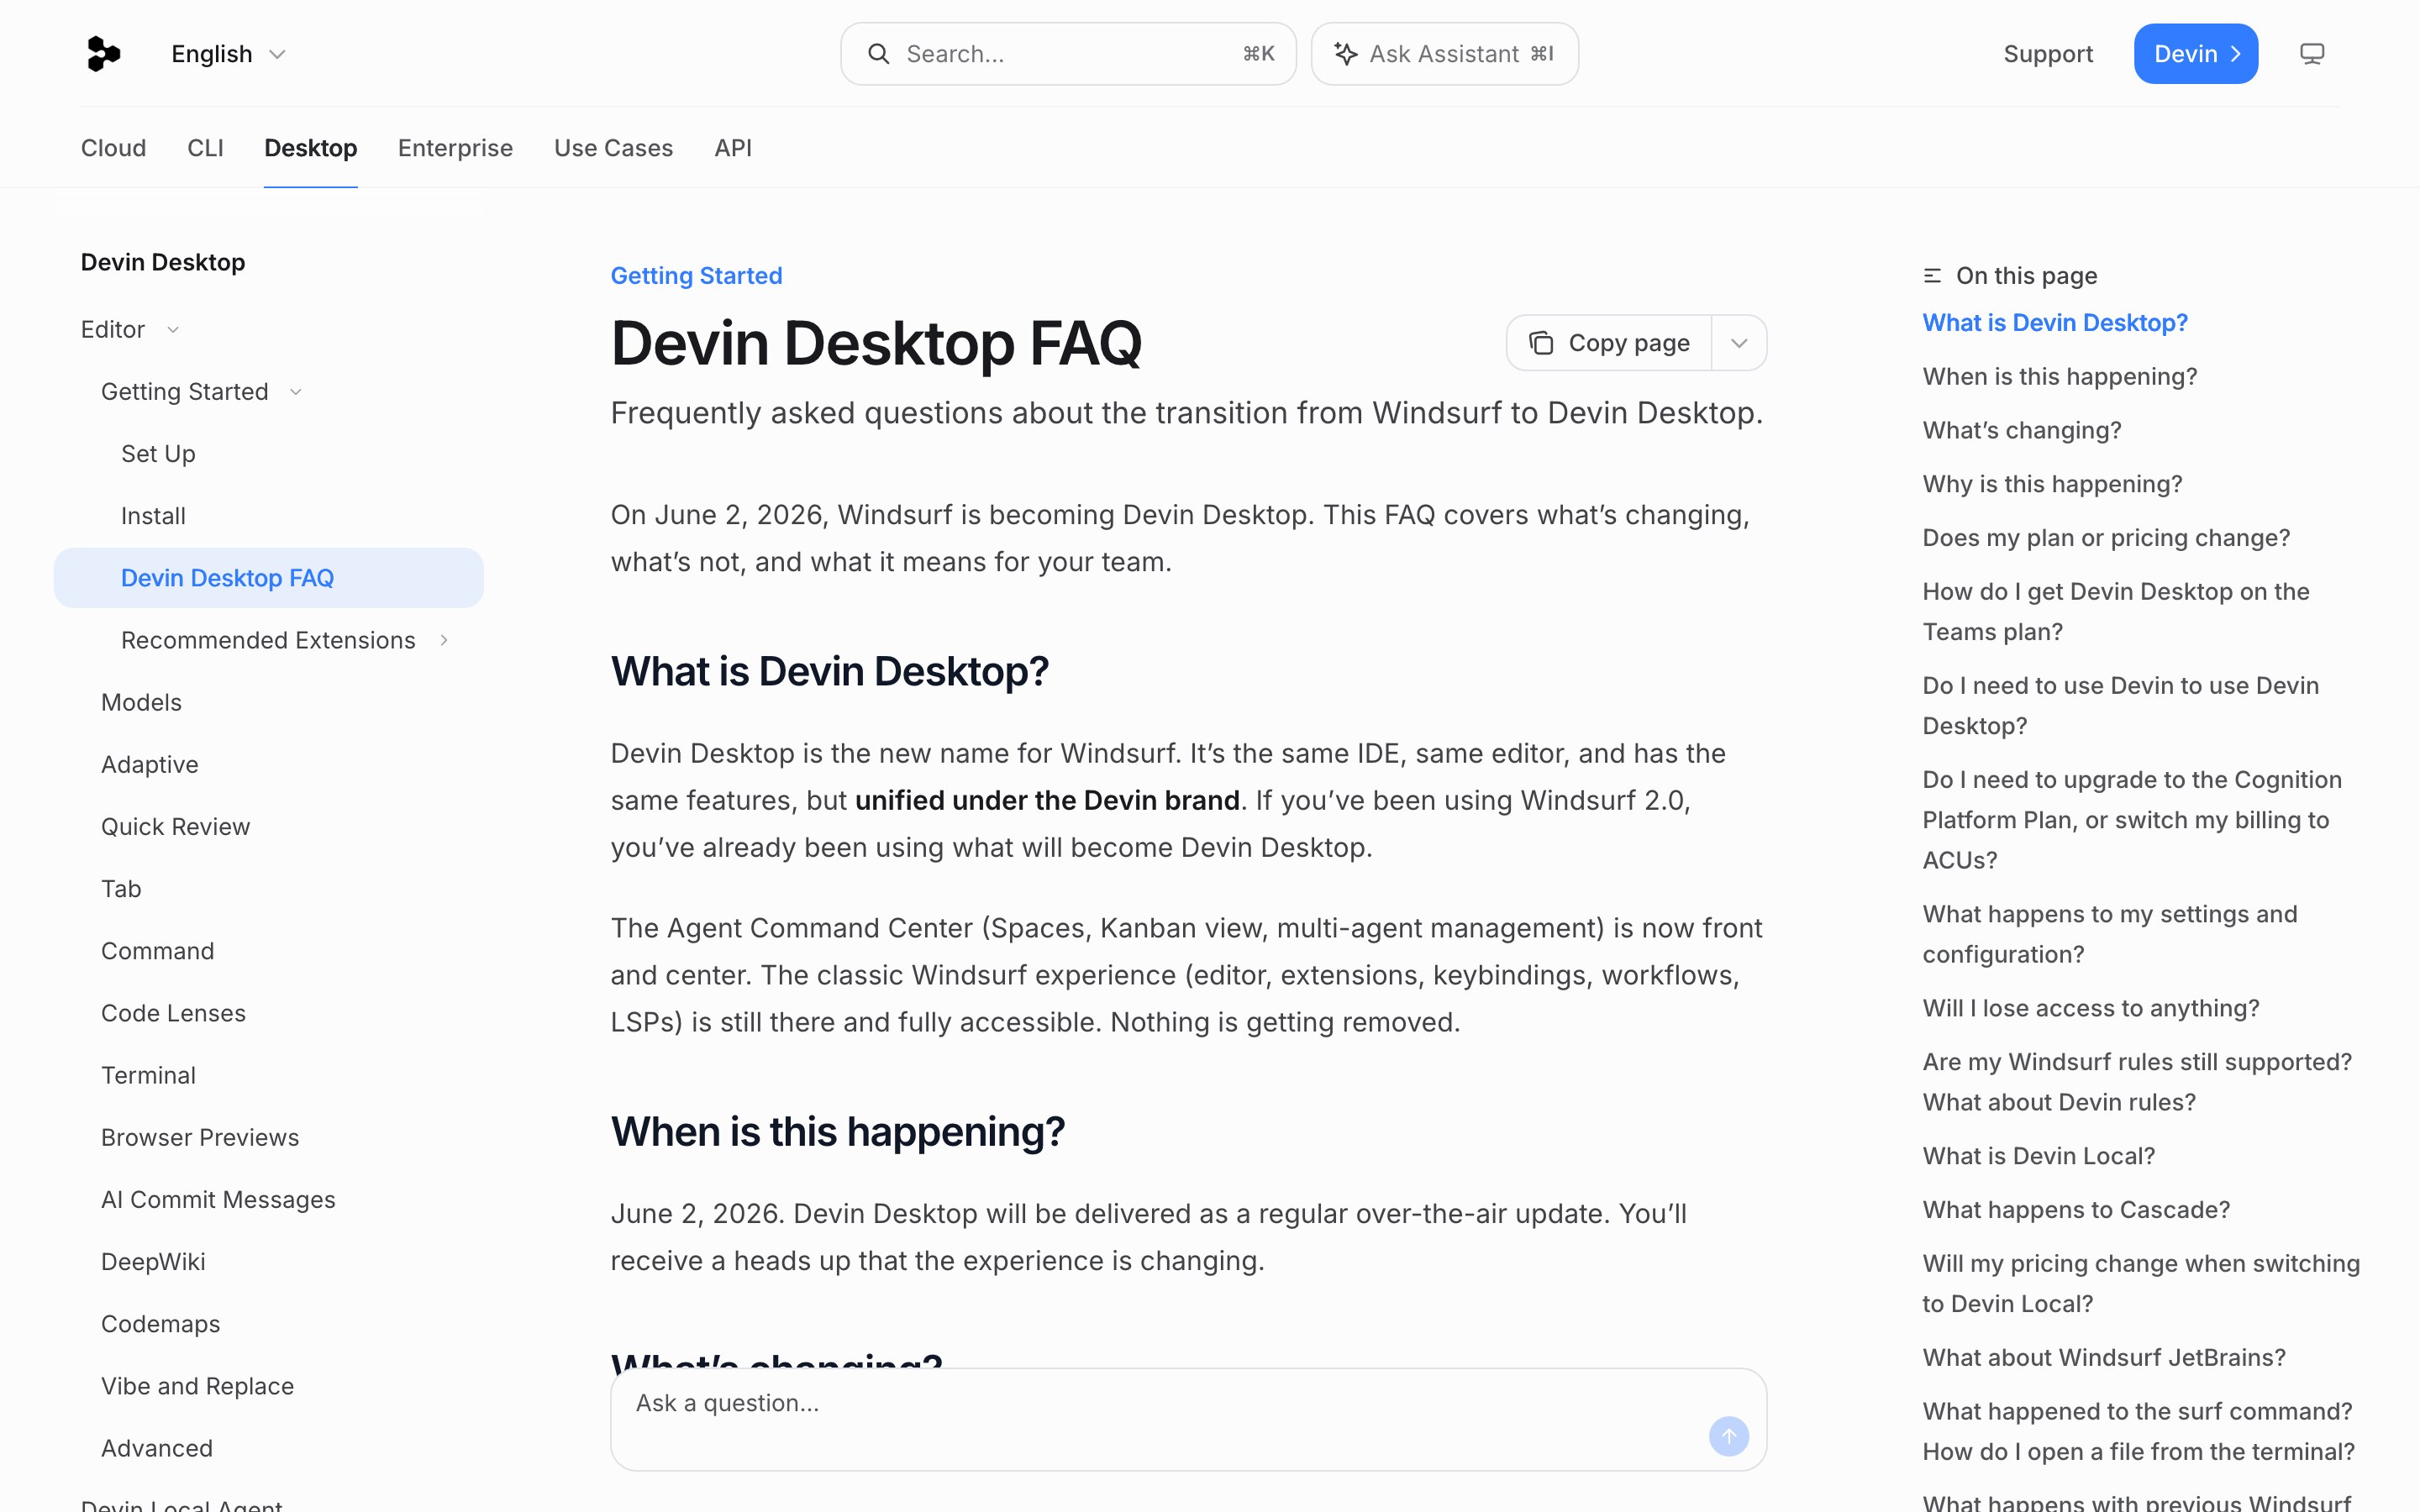Jump to Will I lose access to anything?

[x=2091, y=1008]
